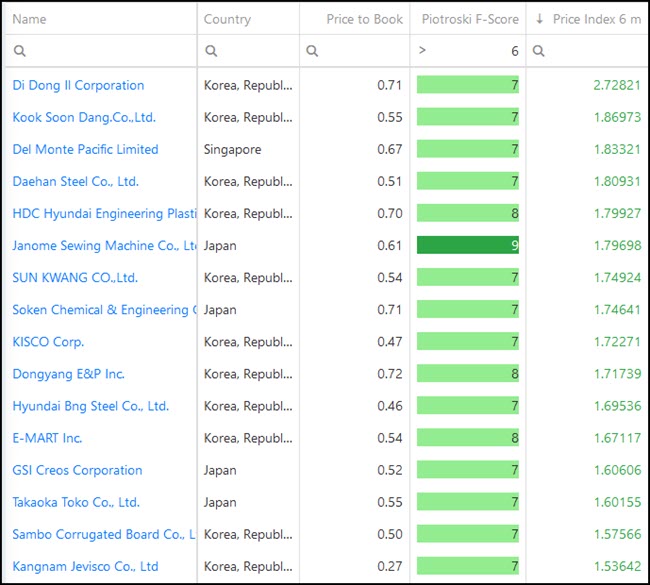650x585 pixels.
Task: Select the Japan cell in Janome row
Action: click(x=220, y=246)
